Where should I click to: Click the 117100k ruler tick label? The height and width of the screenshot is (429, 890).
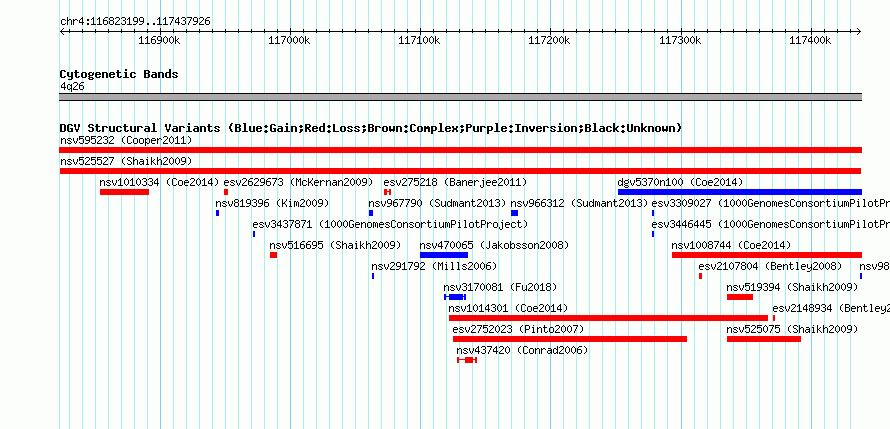(419, 40)
